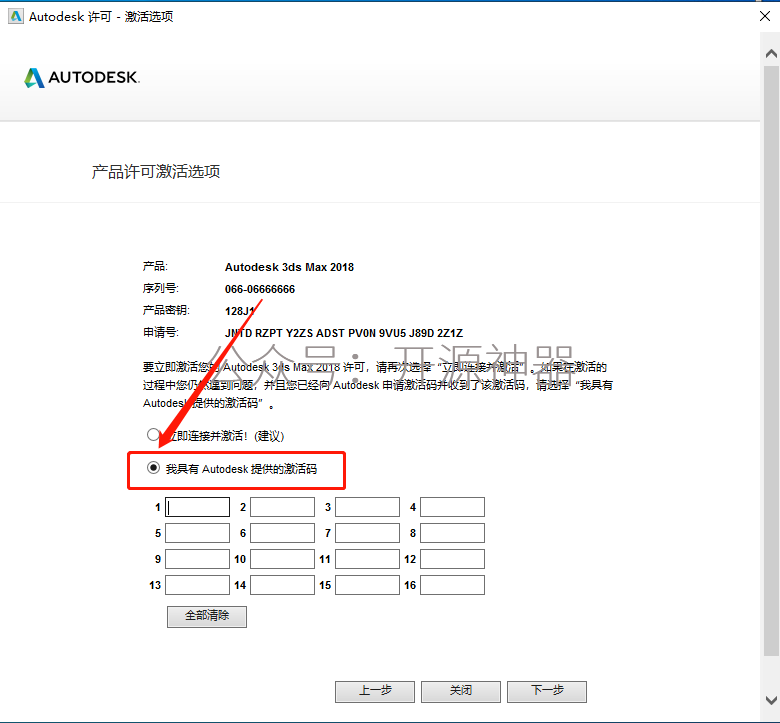The height and width of the screenshot is (723, 780).
Task: Proceed with the 下一步 button
Action: pos(547,692)
